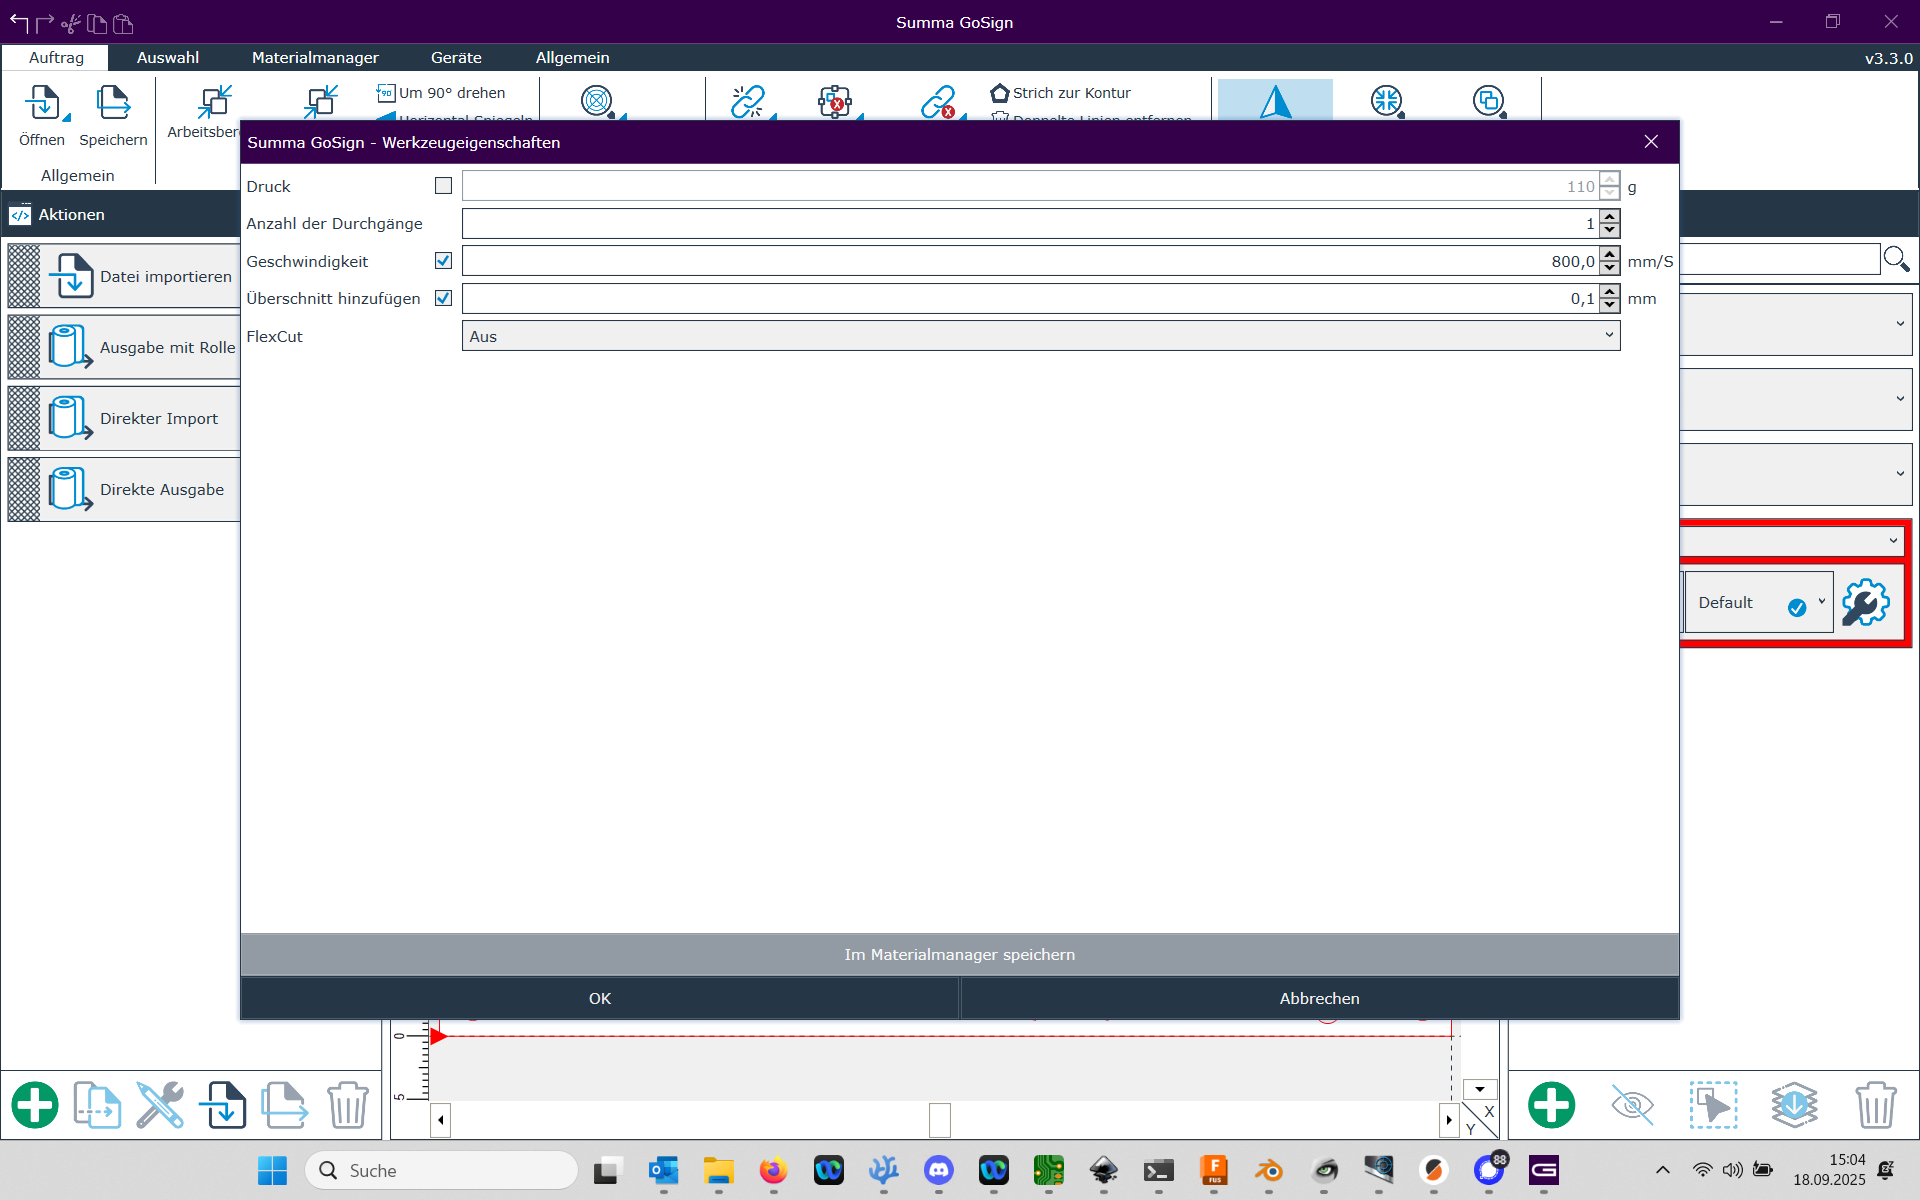Switch to the Geräte tab

[456, 58]
